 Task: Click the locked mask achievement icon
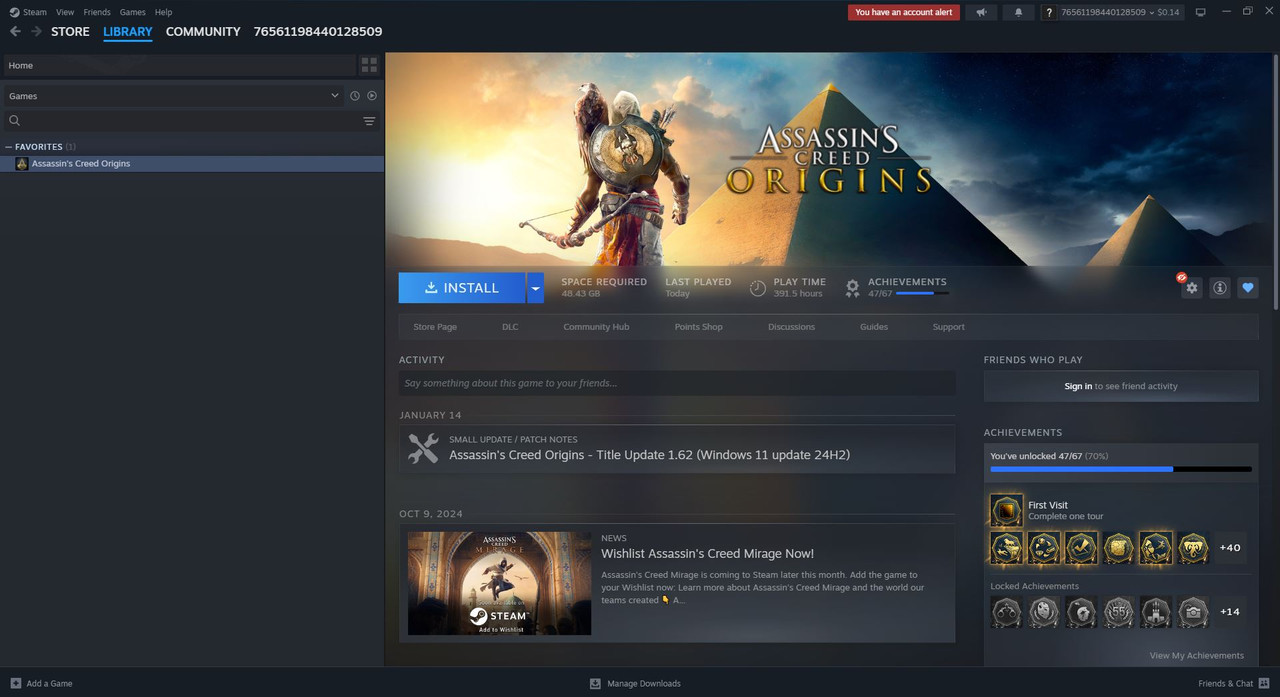pyautogui.click(x=1043, y=612)
